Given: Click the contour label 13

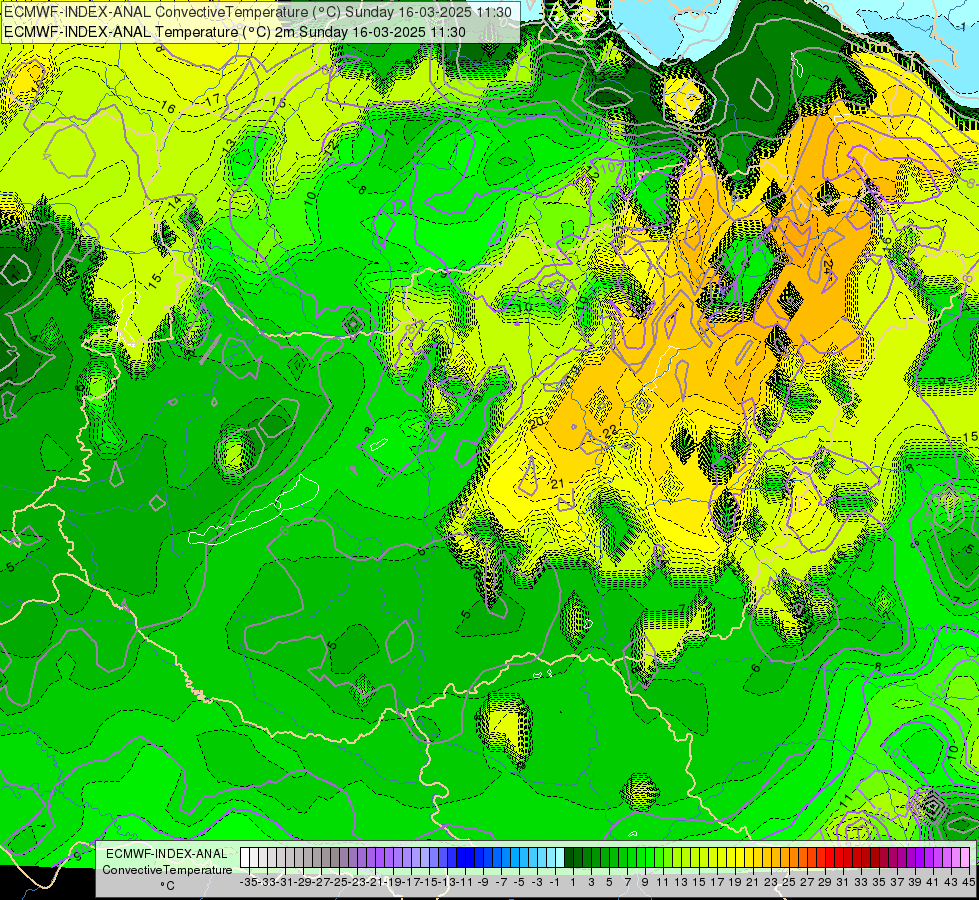Looking at the screenshot, I should click(229, 145).
